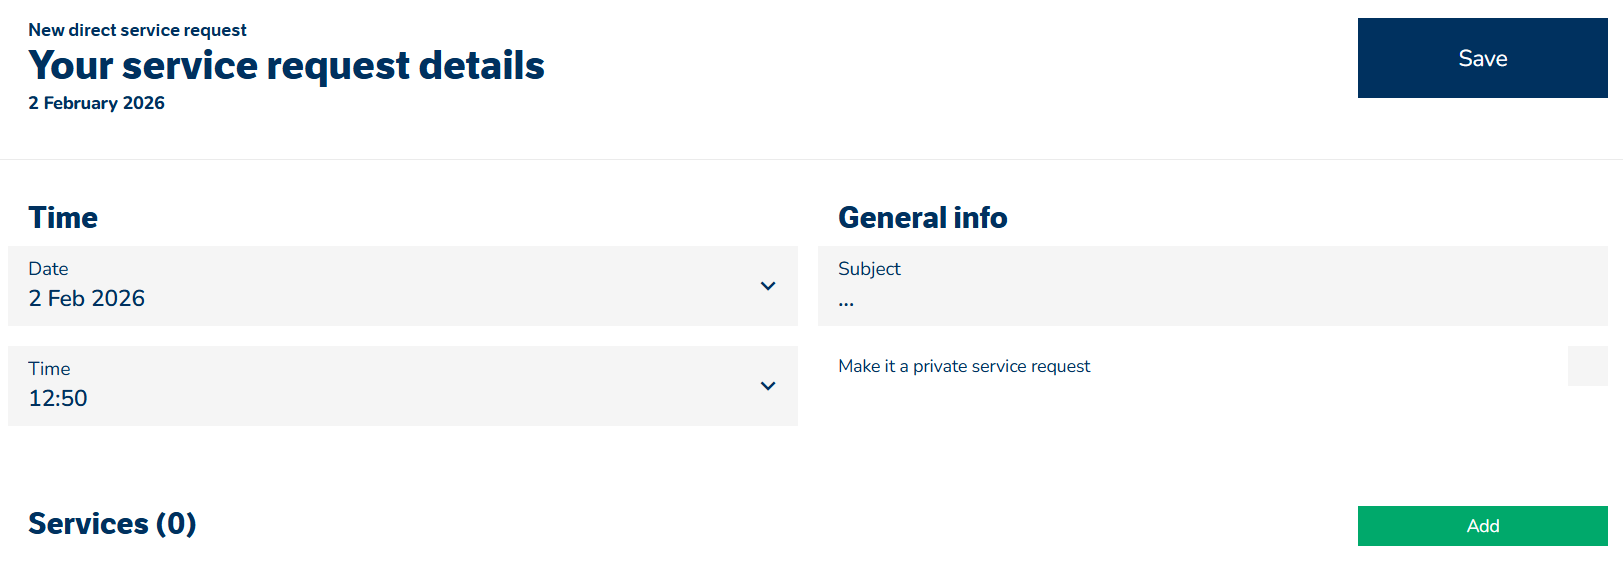The height and width of the screenshot is (563, 1623).
Task: Click the "Your service request details" title
Action: 286,66
